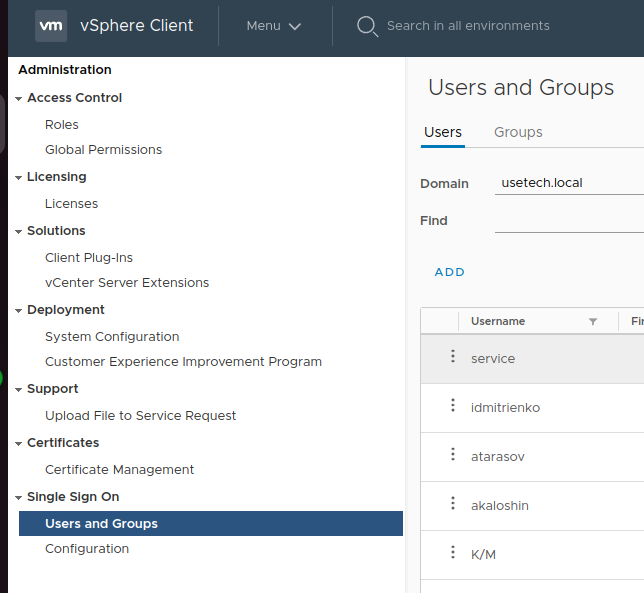Open Upload File to Service Request
Image resolution: width=644 pixels, height=593 pixels.
pos(140,416)
